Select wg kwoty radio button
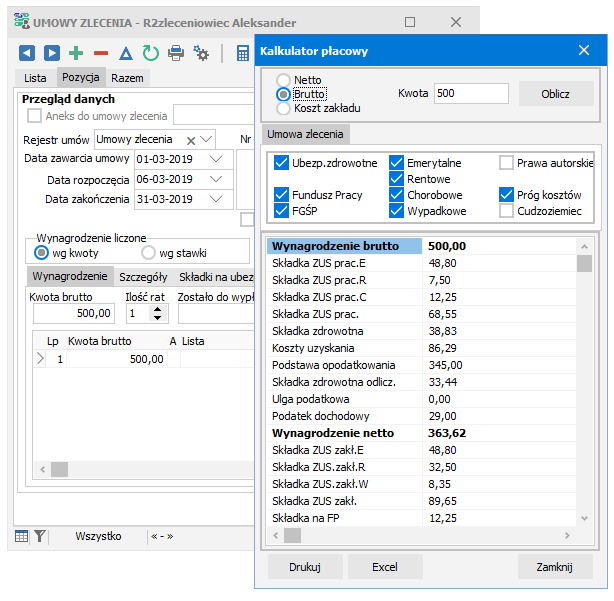Screen dimensions: 614x601 pyautogui.click(x=41, y=253)
